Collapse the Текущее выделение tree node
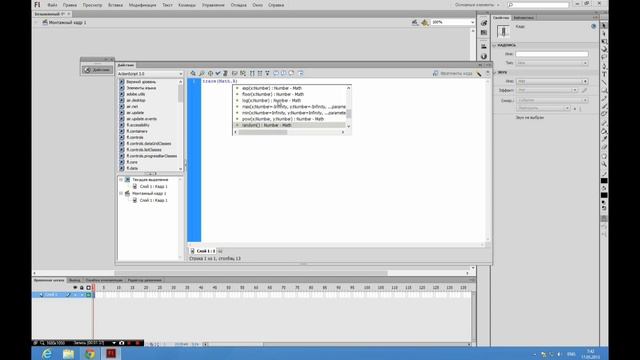This screenshot has height=360, width=640. [x=121, y=180]
